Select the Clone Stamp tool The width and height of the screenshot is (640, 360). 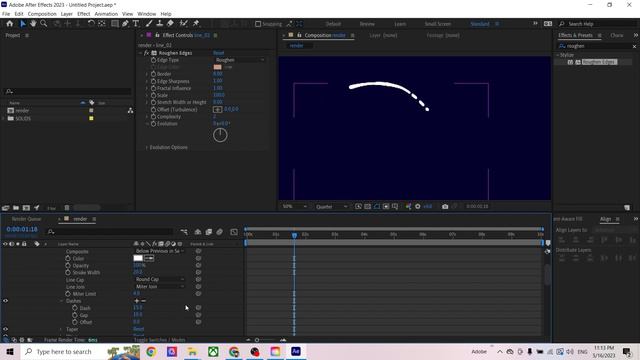coord(160,24)
